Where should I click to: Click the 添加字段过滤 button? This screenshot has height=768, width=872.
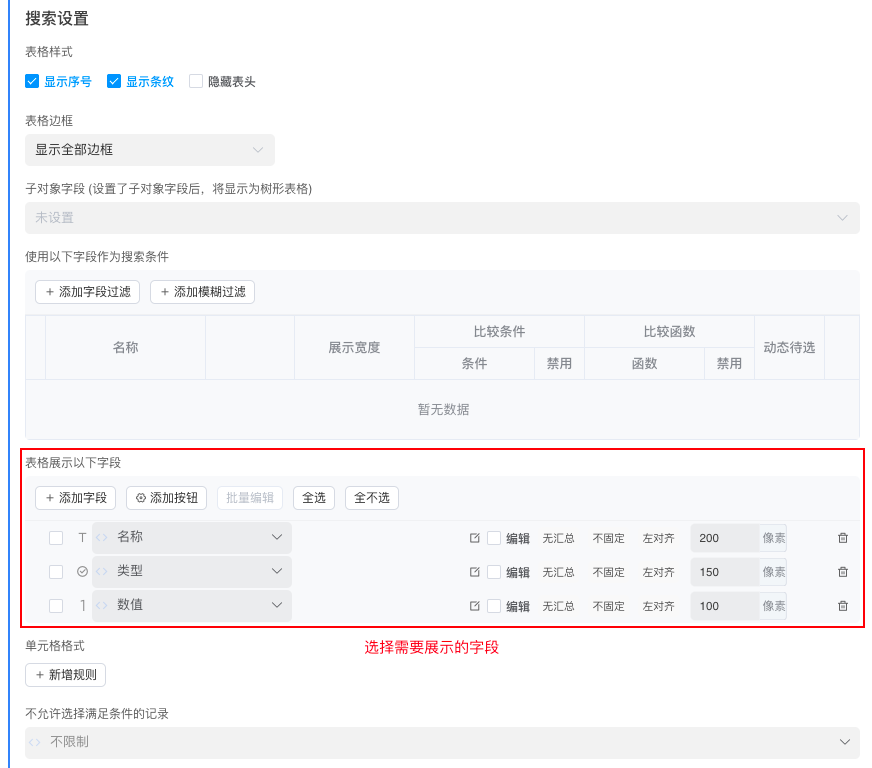(x=87, y=292)
